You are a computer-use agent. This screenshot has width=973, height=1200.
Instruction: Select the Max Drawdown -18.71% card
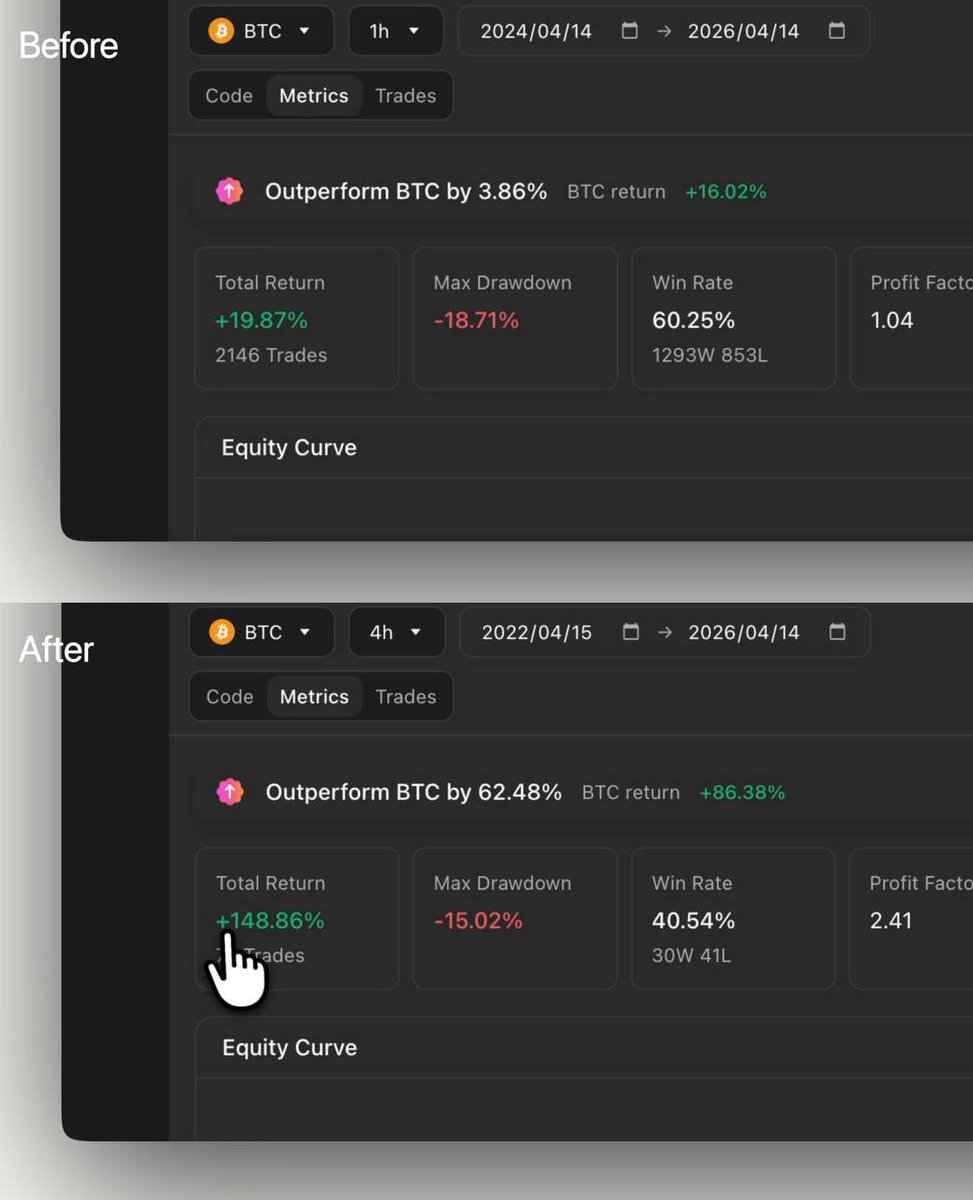click(x=514, y=318)
